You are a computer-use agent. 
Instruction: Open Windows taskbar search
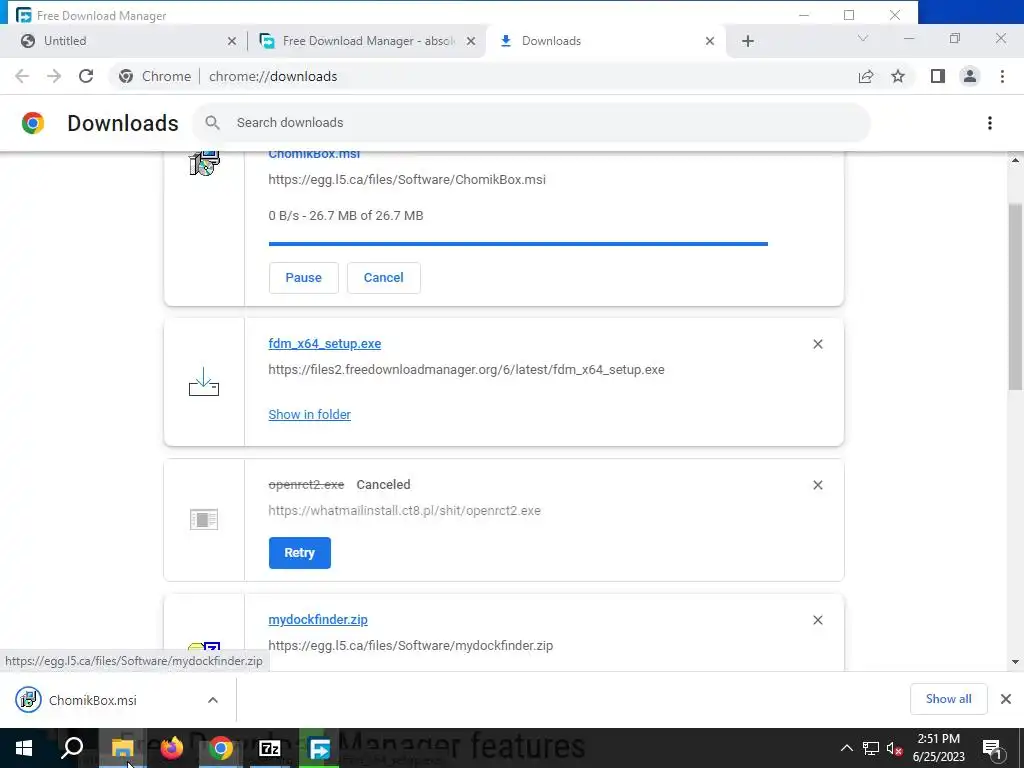(72, 748)
